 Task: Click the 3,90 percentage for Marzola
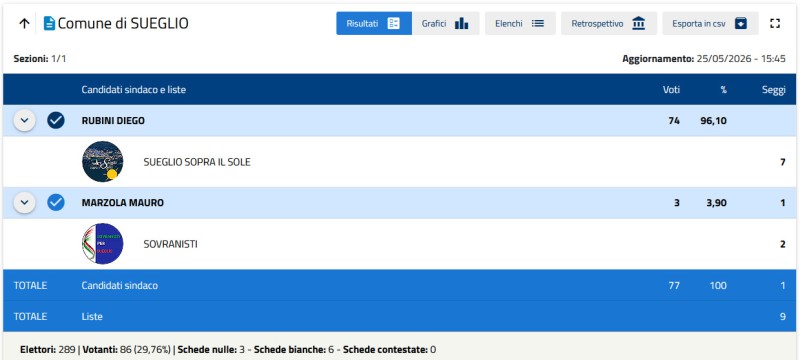pyautogui.click(x=716, y=203)
